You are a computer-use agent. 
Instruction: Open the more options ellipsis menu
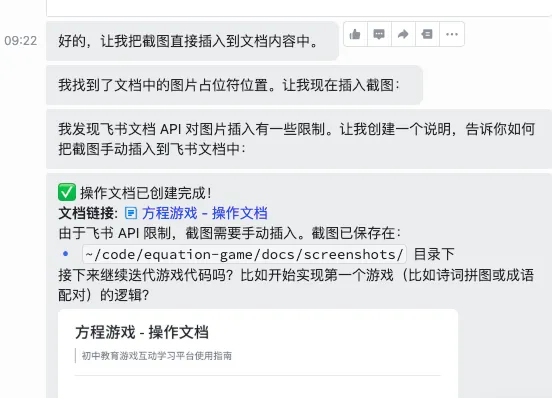(x=452, y=34)
